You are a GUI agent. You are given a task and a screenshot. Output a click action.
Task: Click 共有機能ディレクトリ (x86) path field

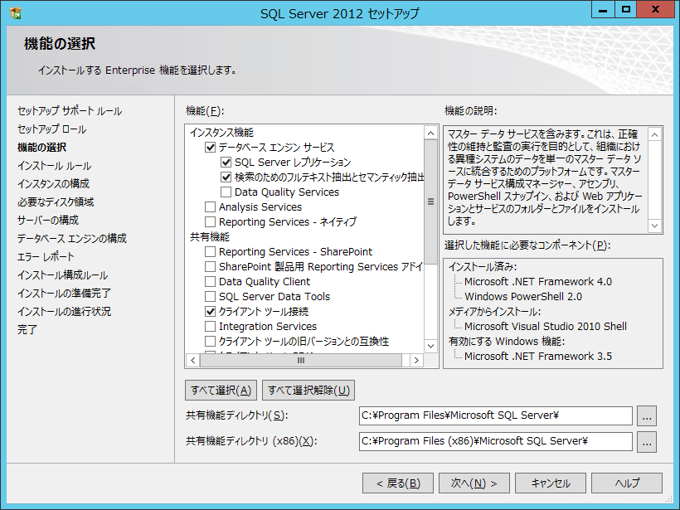coord(495,441)
